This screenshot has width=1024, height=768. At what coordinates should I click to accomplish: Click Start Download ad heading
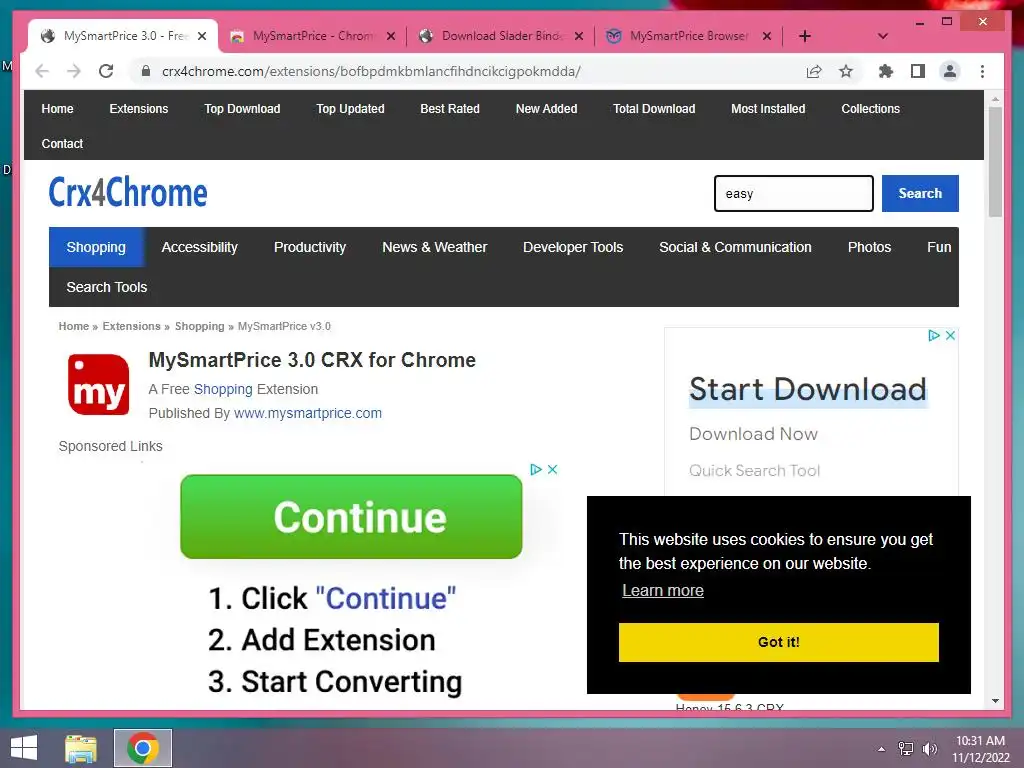tap(808, 390)
